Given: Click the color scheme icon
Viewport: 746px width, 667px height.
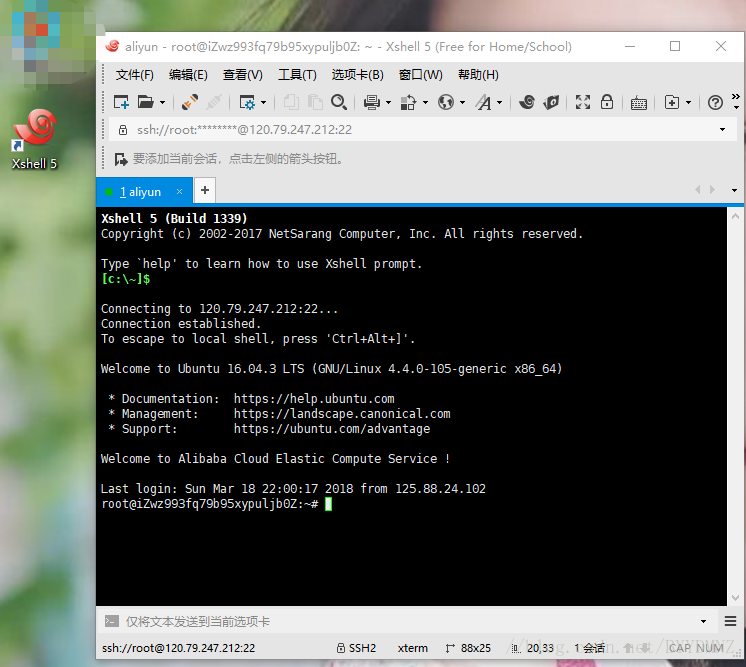Looking at the screenshot, I should (x=408, y=102).
